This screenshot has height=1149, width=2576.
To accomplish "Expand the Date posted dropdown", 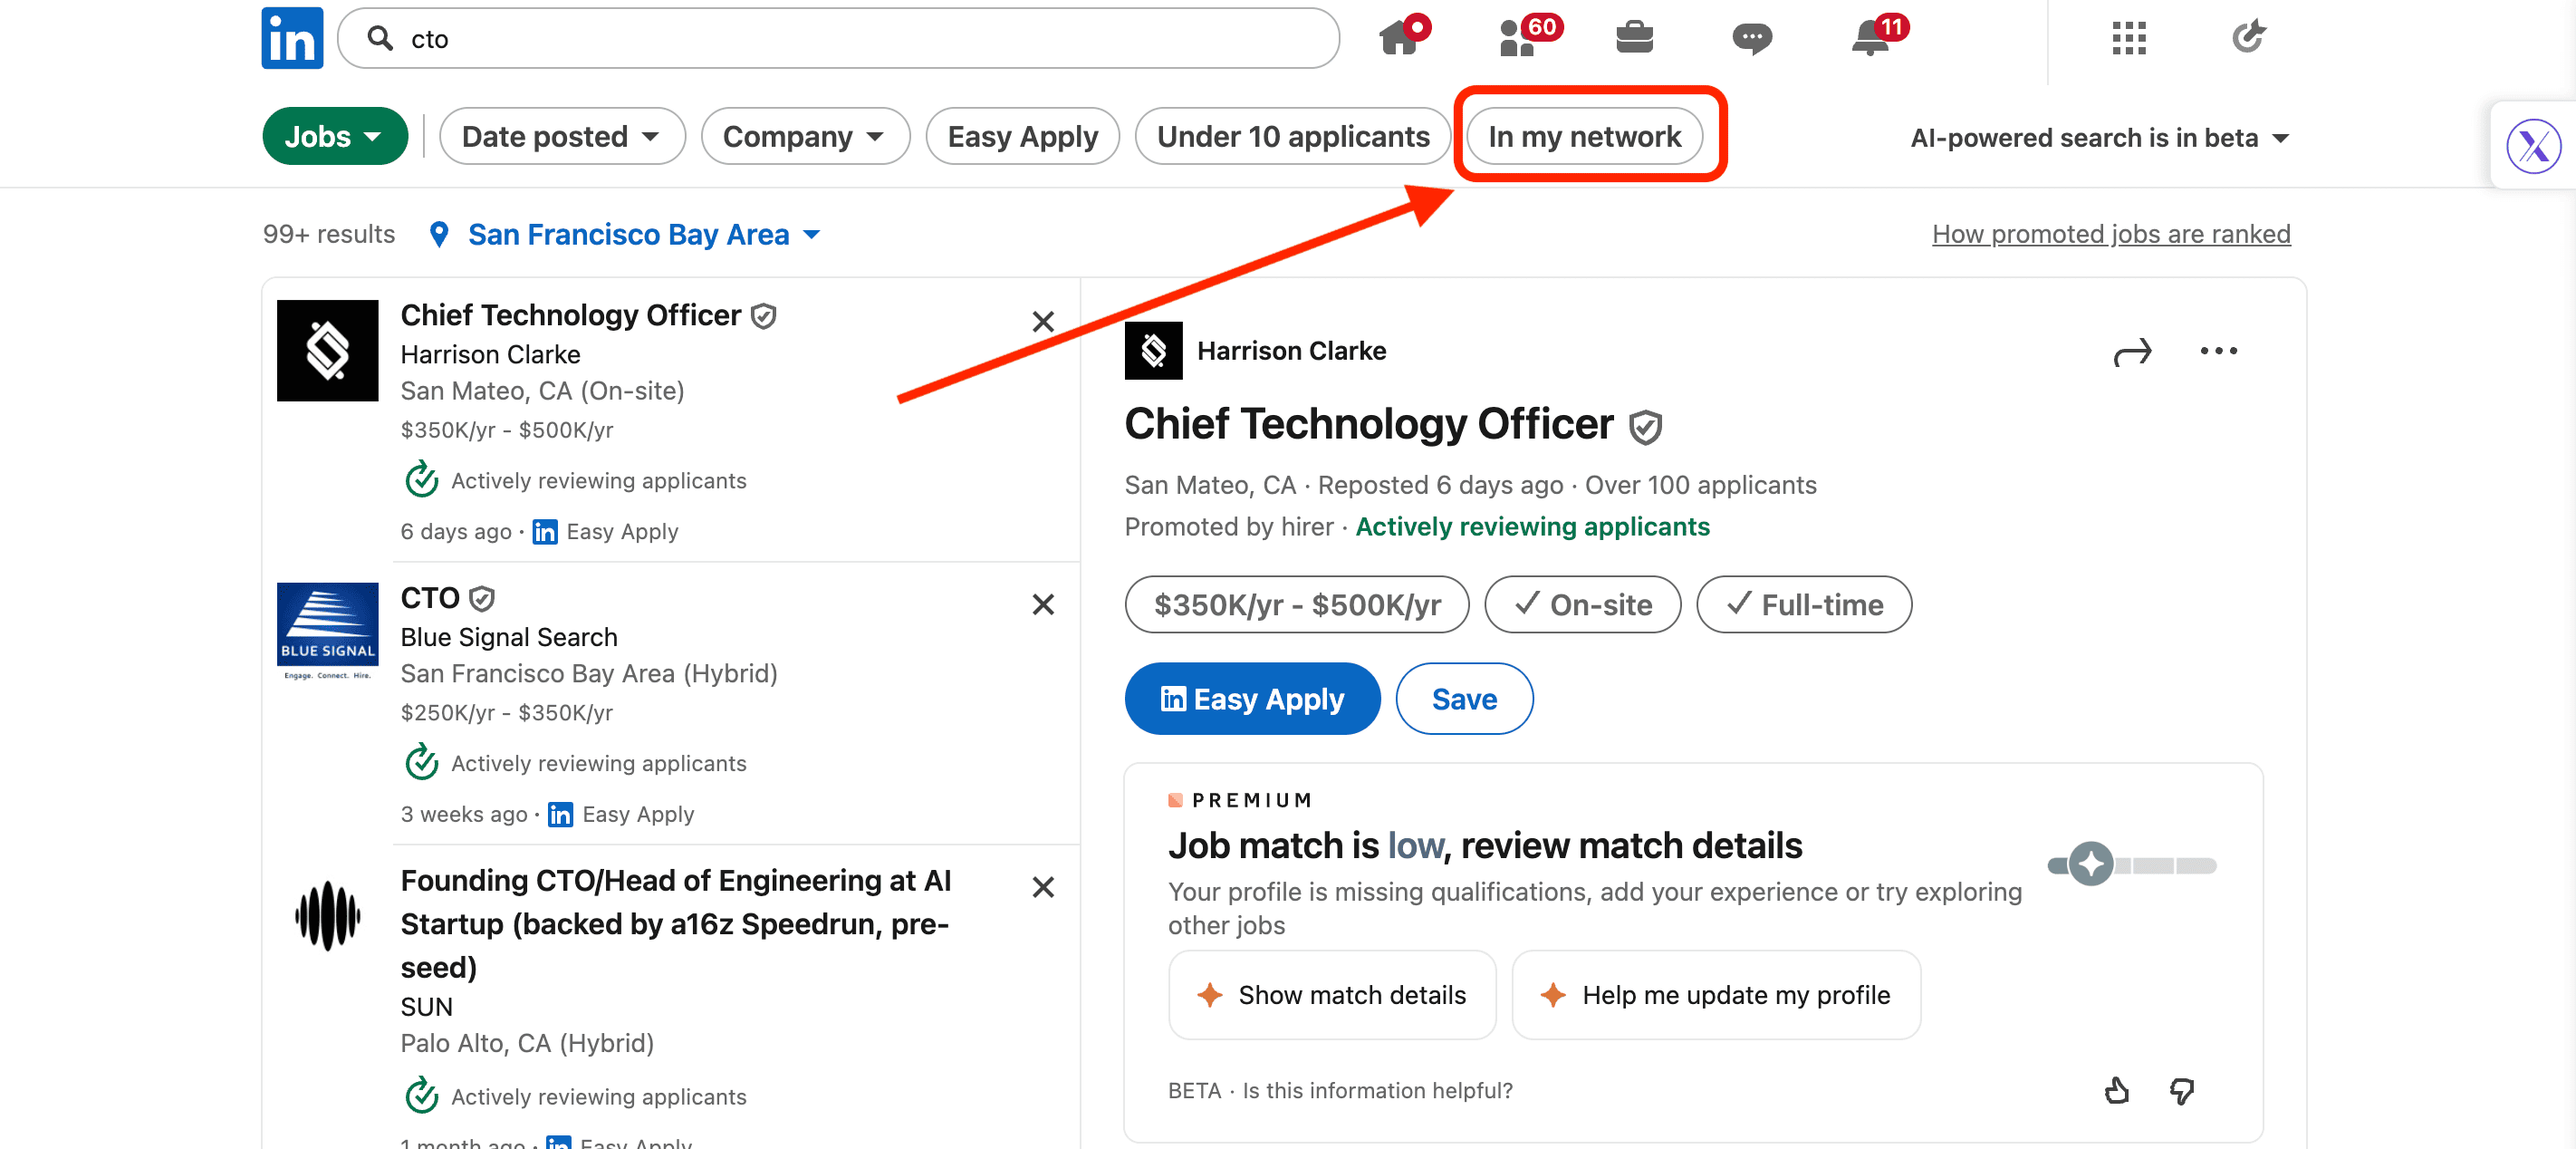I will (x=561, y=136).
